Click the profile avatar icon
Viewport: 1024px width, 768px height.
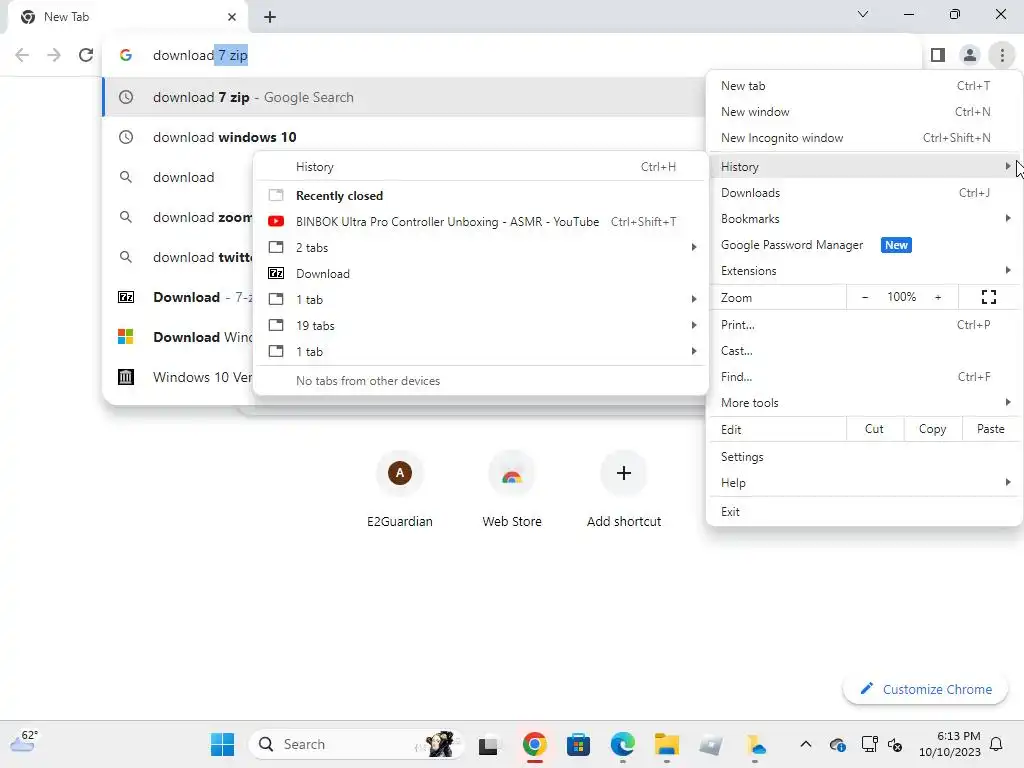pyautogui.click(x=970, y=55)
